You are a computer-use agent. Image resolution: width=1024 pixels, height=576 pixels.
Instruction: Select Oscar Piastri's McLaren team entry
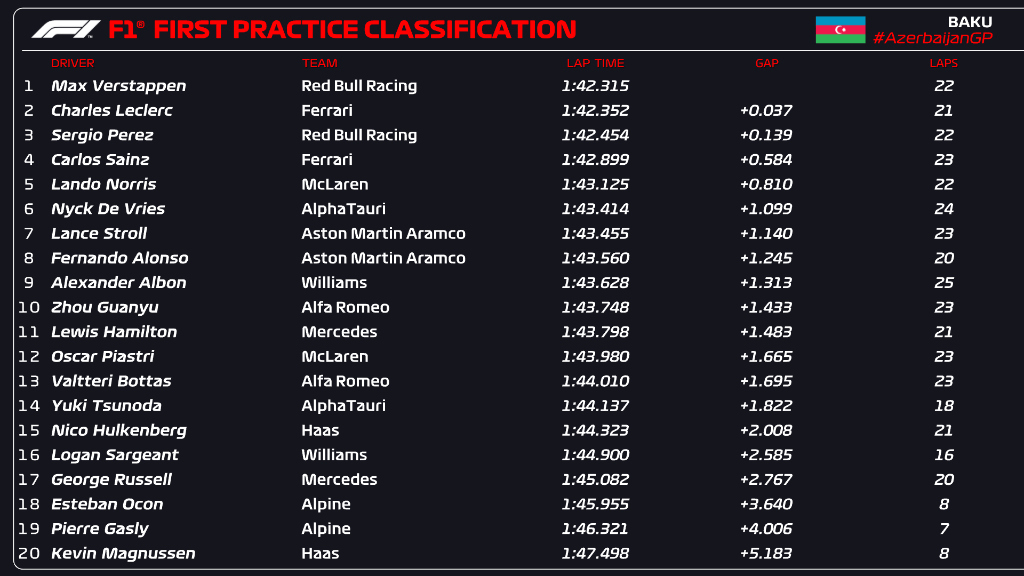pos(334,357)
